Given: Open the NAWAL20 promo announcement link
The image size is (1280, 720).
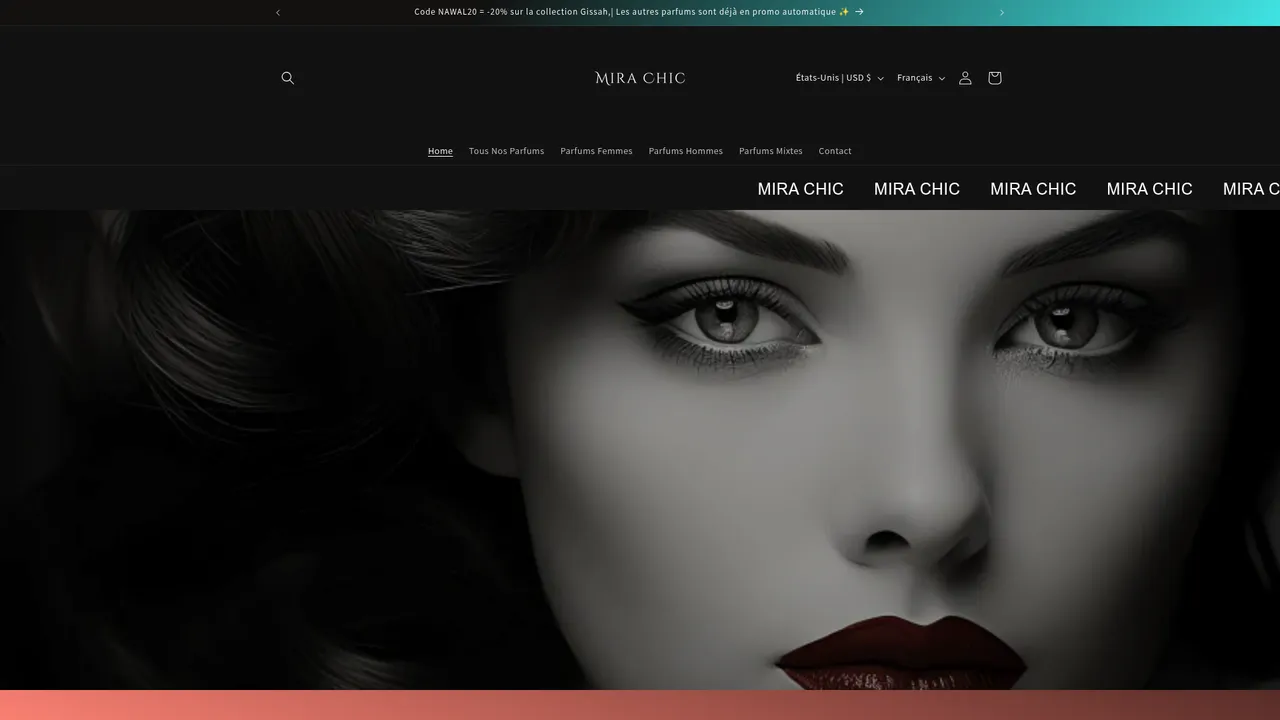Looking at the screenshot, I should point(639,12).
